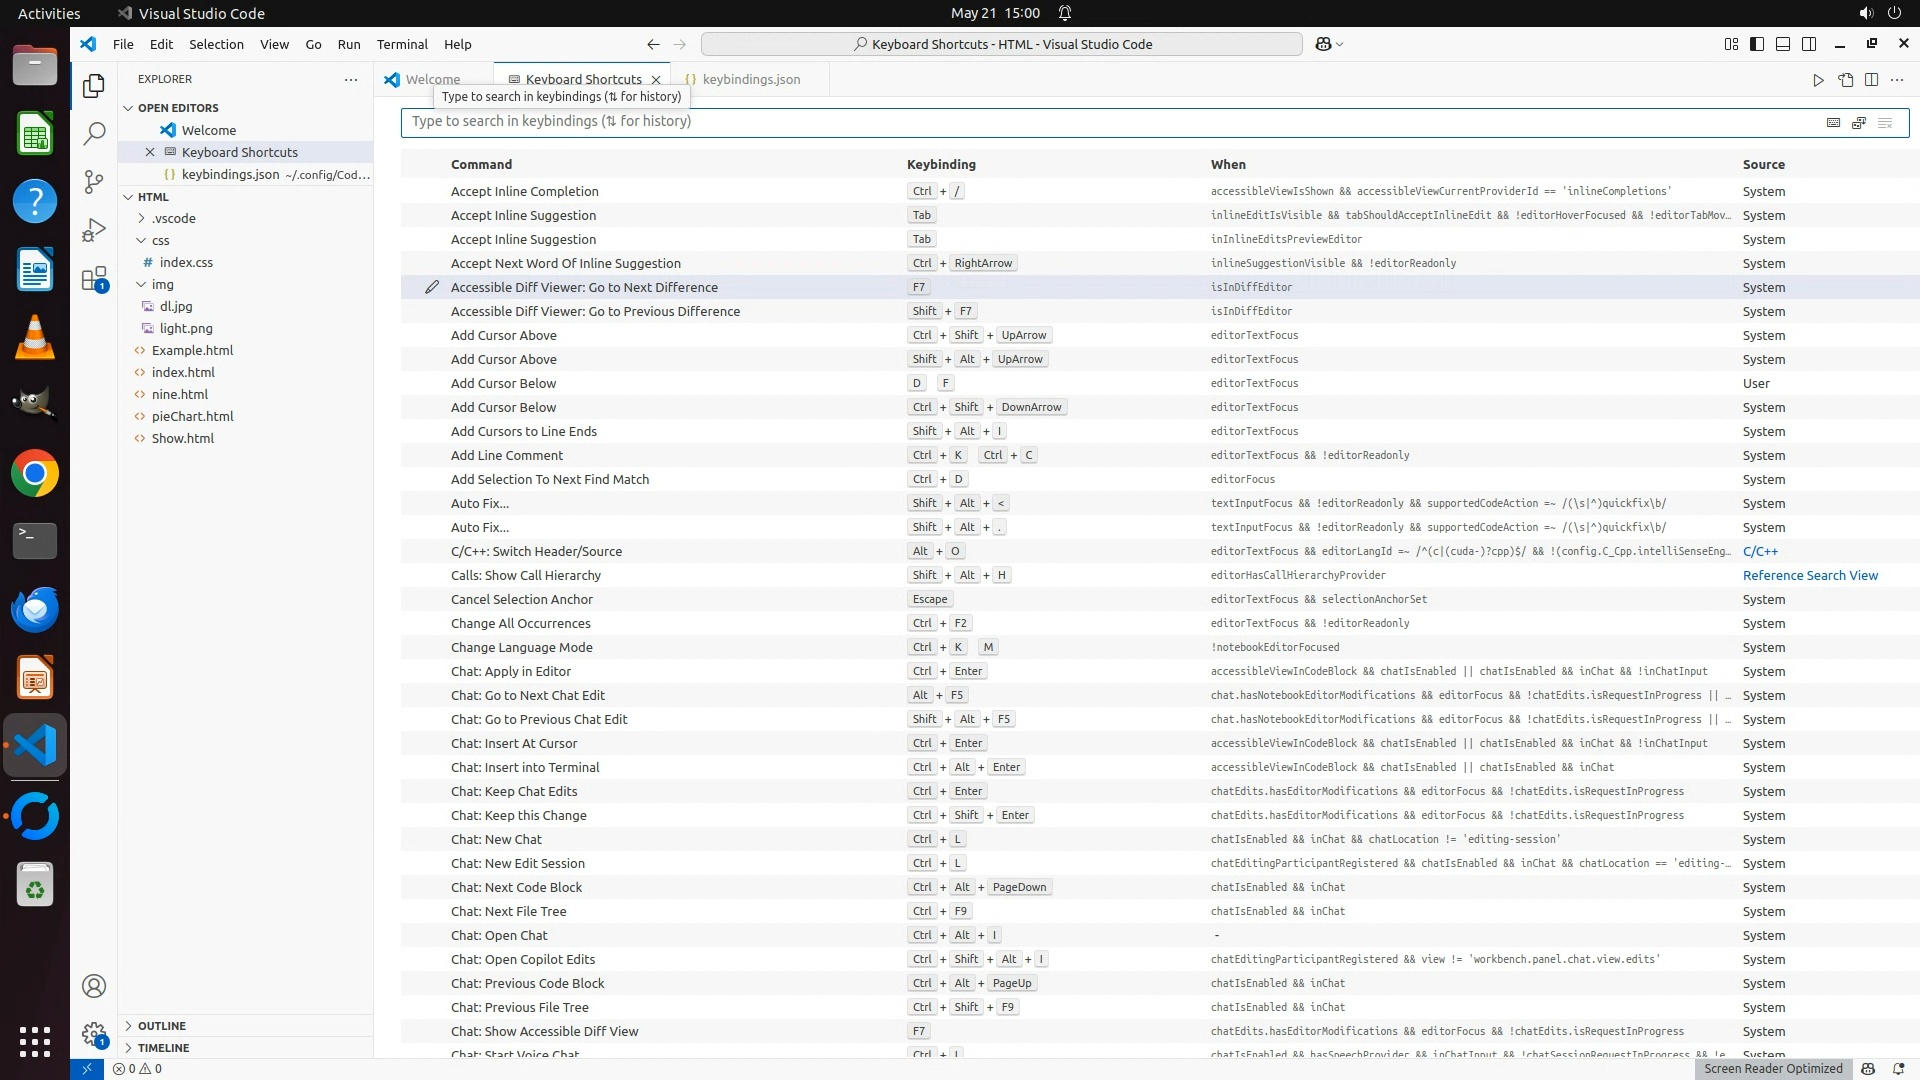Image resolution: width=1920 pixels, height=1080 pixels.
Task: Open the Accounts icon in activity bar
Action: click(94, 986)
